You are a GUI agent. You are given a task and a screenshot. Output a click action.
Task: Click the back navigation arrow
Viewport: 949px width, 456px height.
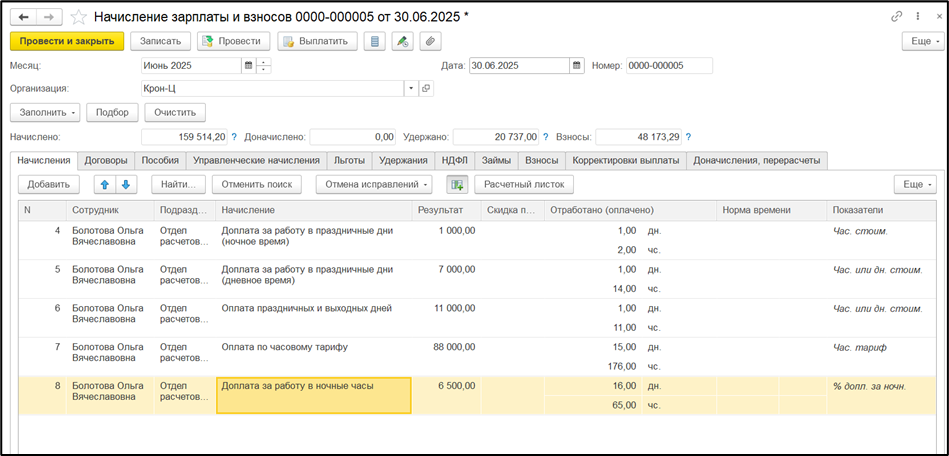click(23, 18)
